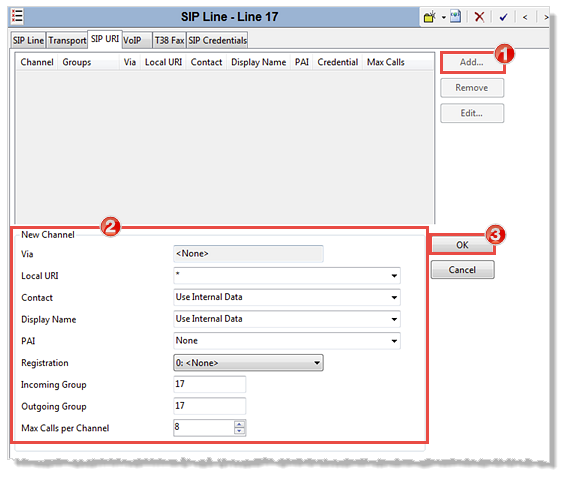Decrease Max Calls per Channel with down arrow
The image size is (562, 477).
tap(239, 431)
